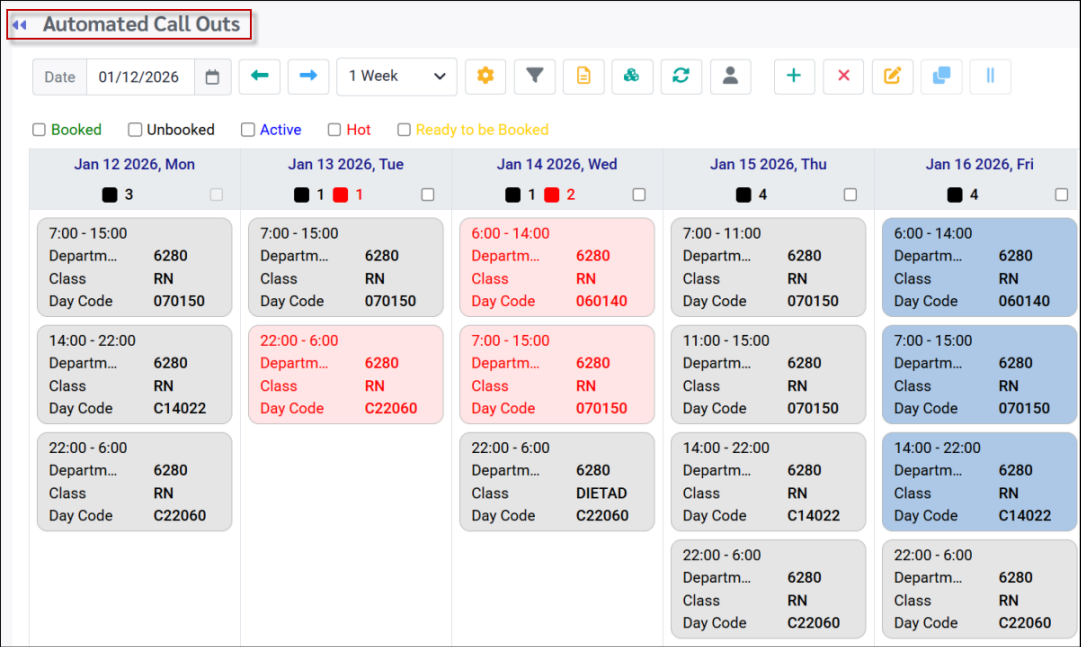The height and width of the screenshot is (647, 1081).
Task: Click the person user icon
Action: tap(730, 77)
